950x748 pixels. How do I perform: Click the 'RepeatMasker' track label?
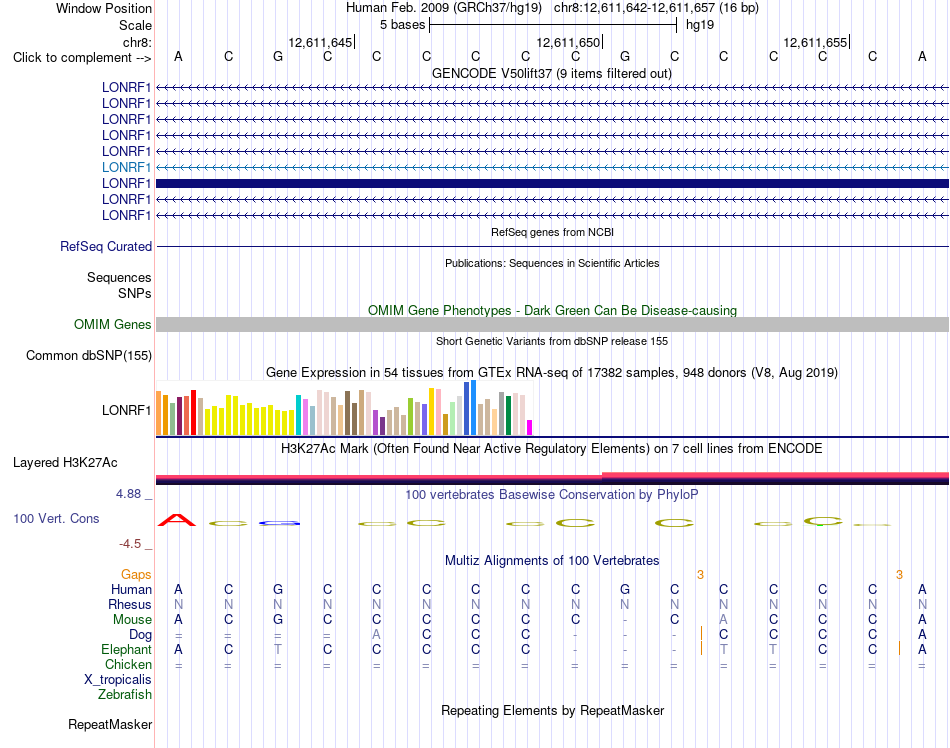coord(110,725)
